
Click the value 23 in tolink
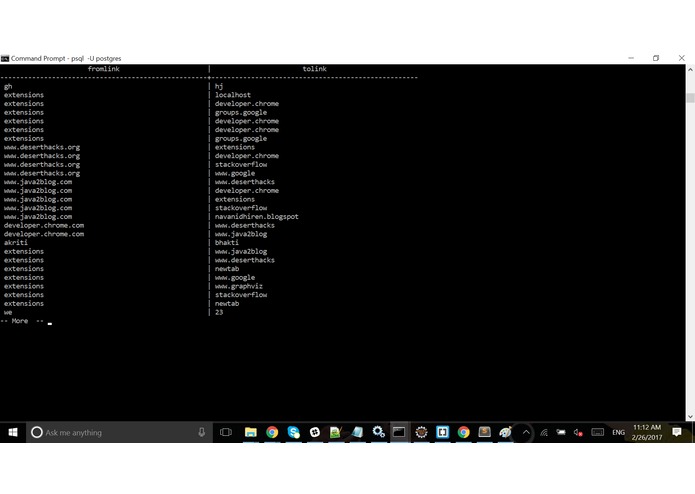coord(219,312)
